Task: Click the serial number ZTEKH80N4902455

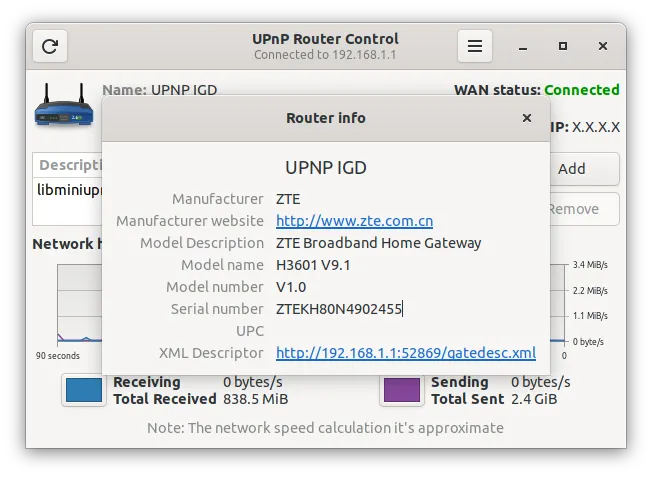Action: (338, 309)
